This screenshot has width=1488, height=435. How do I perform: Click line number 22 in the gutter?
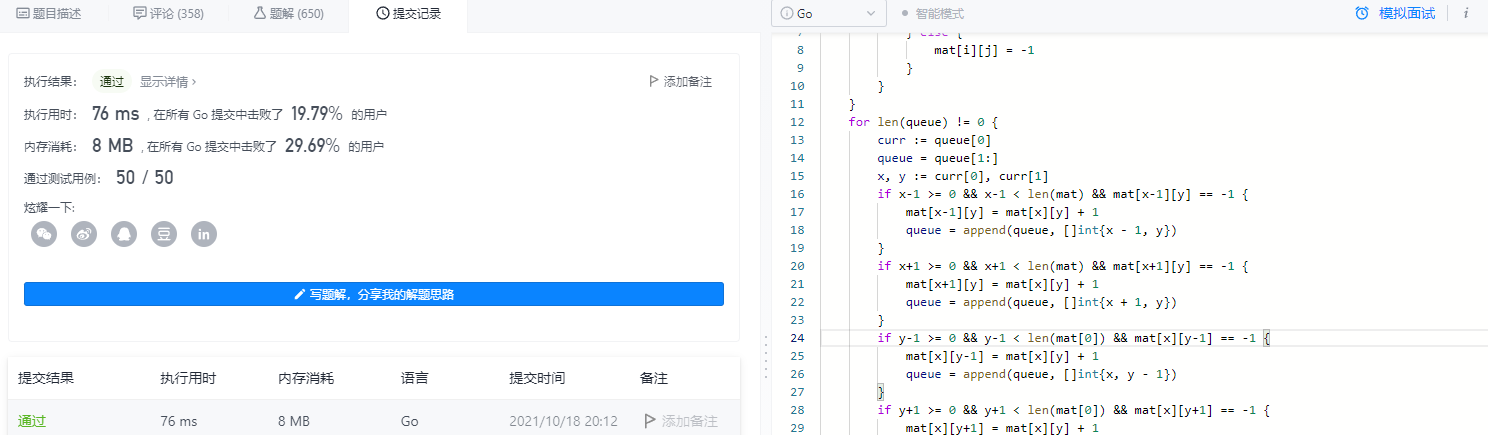click(x=797, y=302)
